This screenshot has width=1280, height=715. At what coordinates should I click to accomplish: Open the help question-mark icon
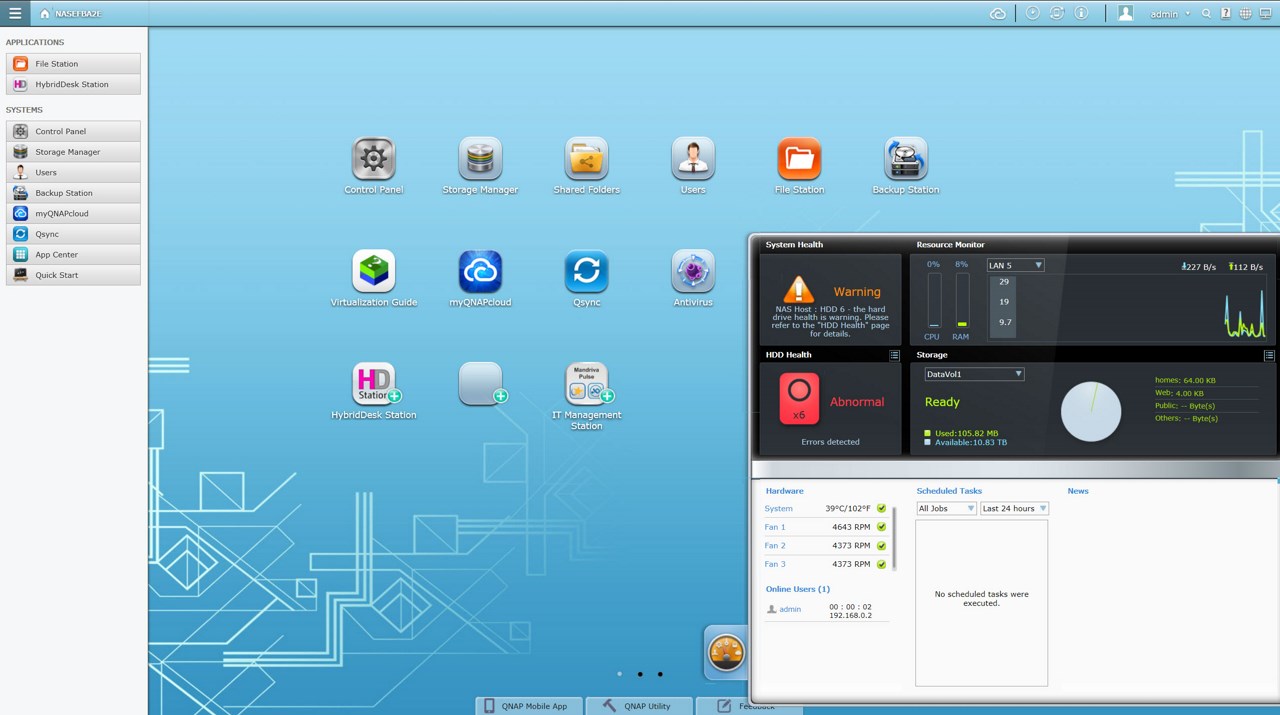tap(1226, 14)
